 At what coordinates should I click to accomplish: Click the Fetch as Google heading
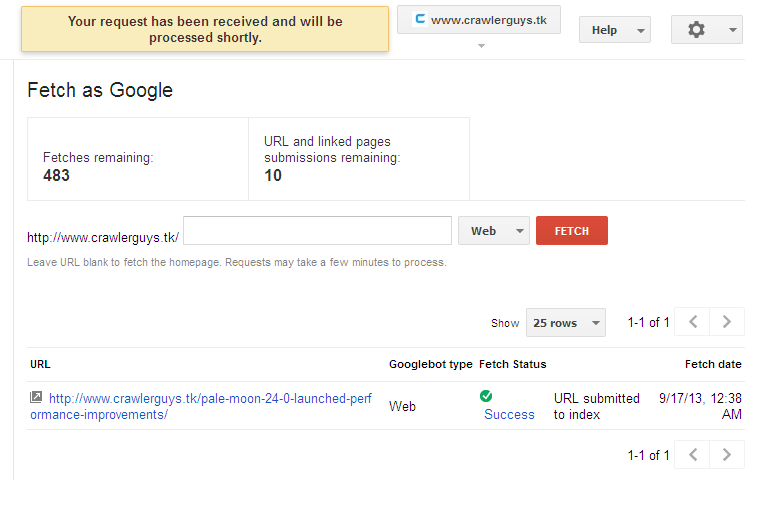point(100,90)
